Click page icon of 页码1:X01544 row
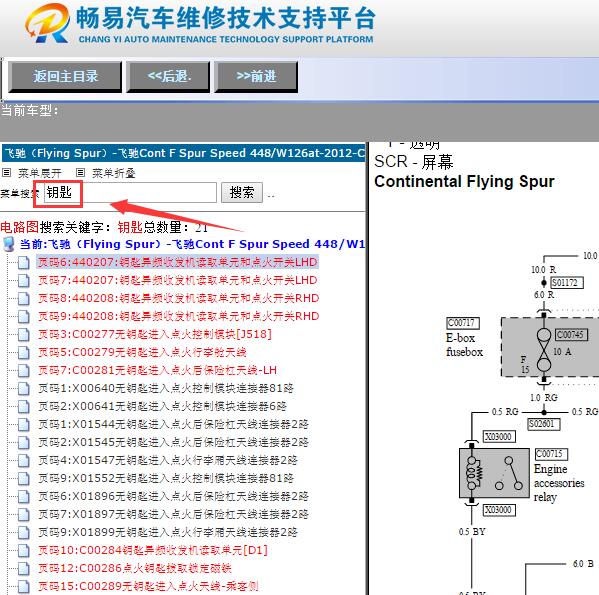 (24, 425)
